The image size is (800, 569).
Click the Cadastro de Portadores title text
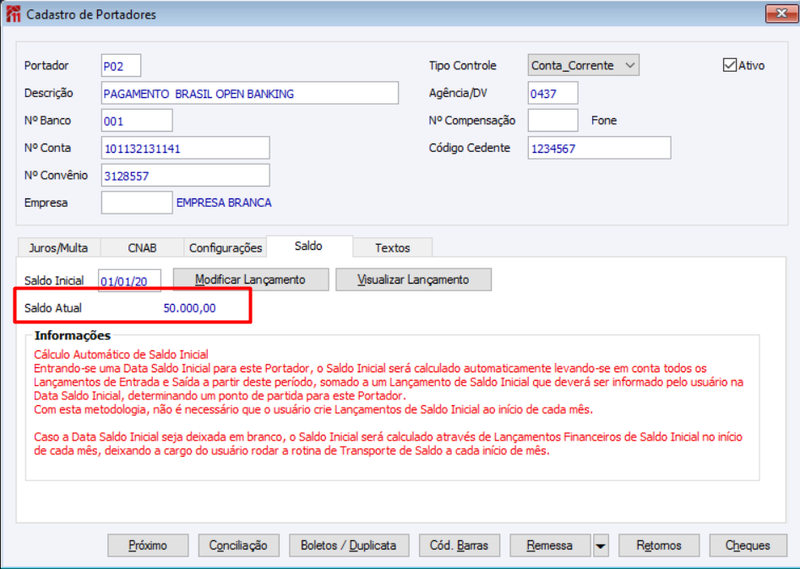click(91, 15)
